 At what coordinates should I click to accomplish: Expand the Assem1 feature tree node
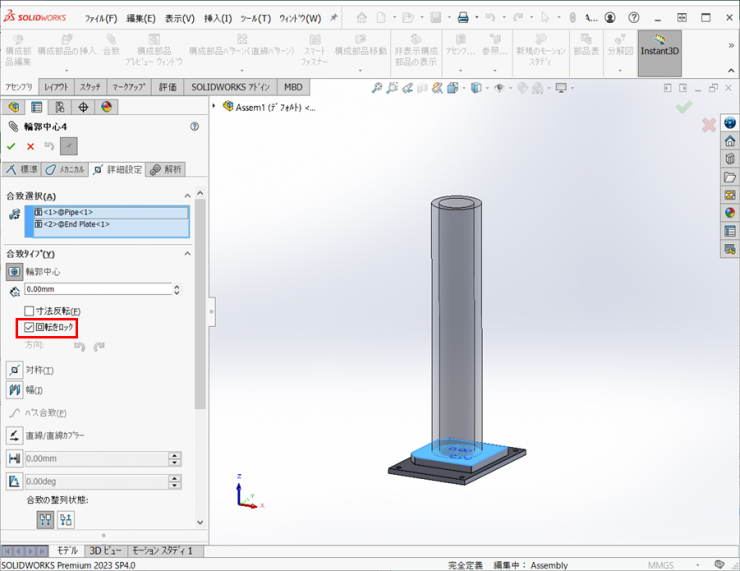214,107
